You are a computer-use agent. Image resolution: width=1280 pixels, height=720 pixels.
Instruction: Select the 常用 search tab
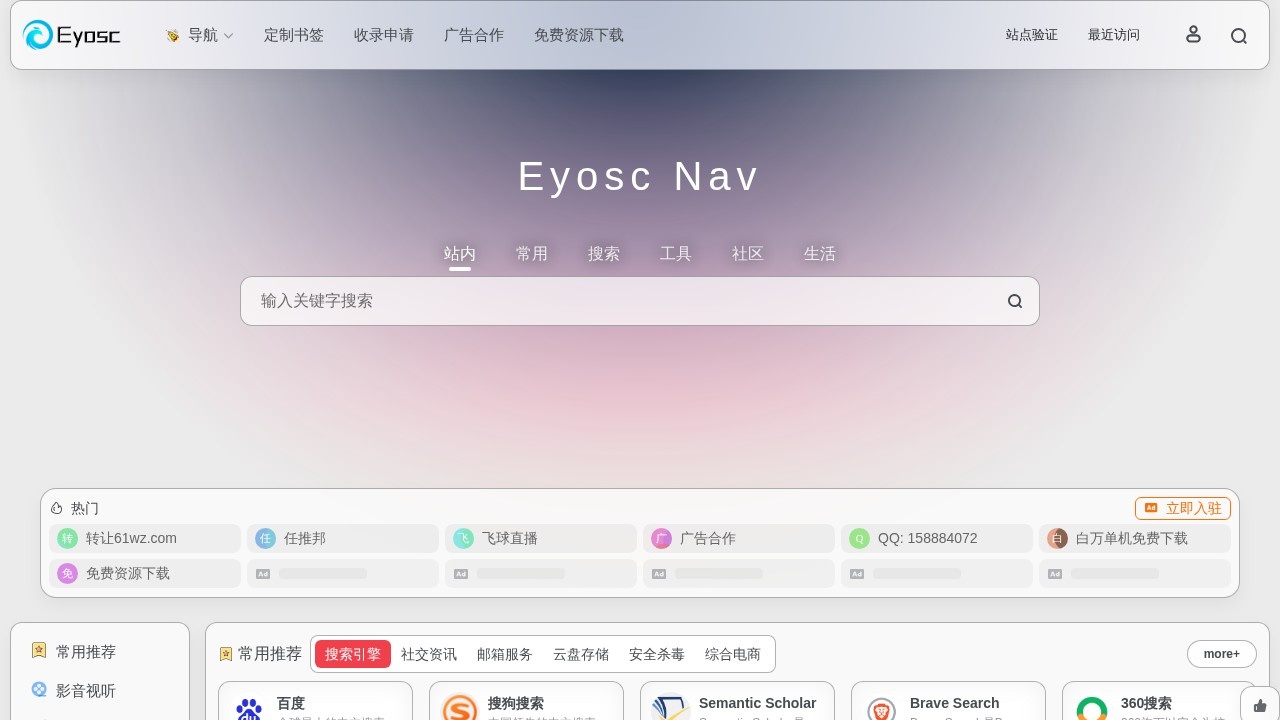coord(532,254)
